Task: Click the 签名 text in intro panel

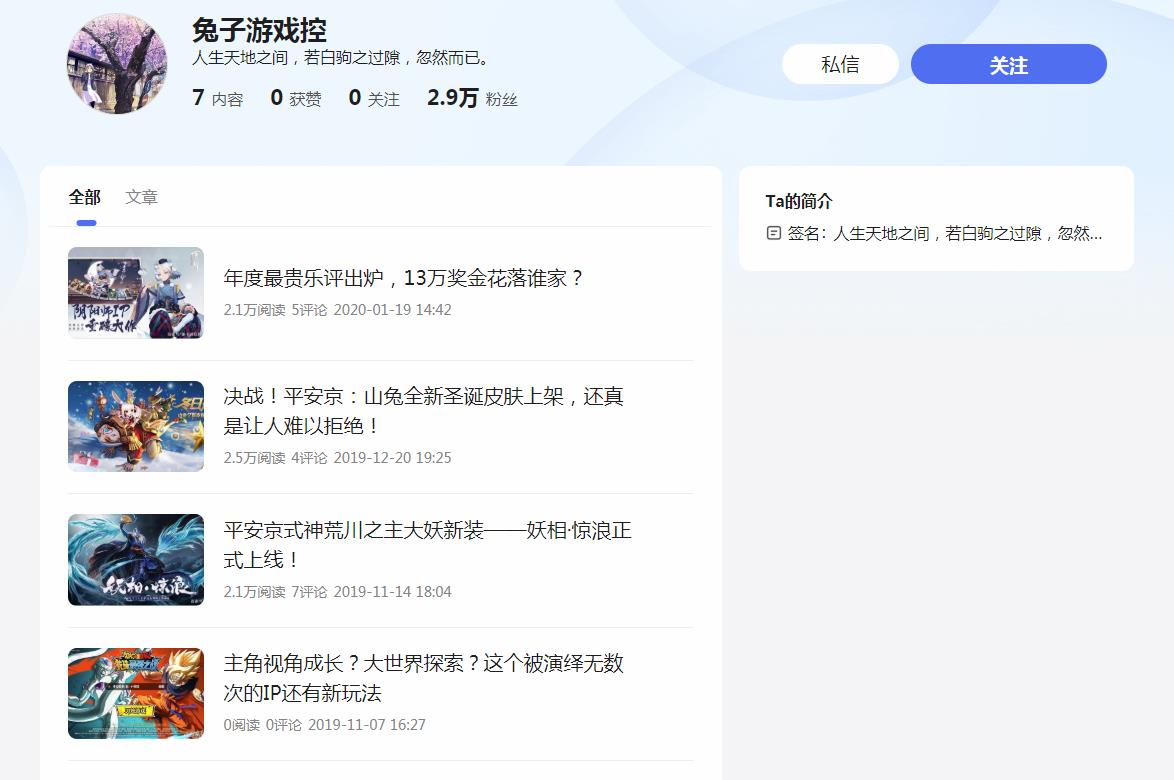Action: coord(945,234)
